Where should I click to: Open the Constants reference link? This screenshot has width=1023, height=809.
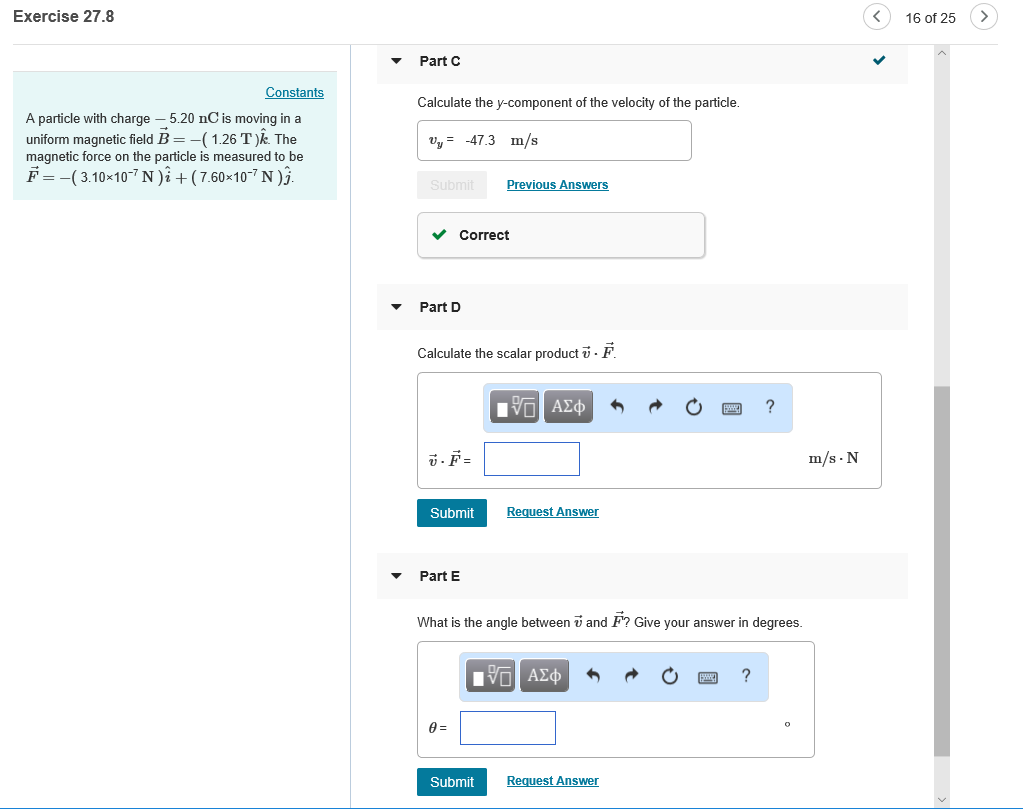[x=294, y=92]
